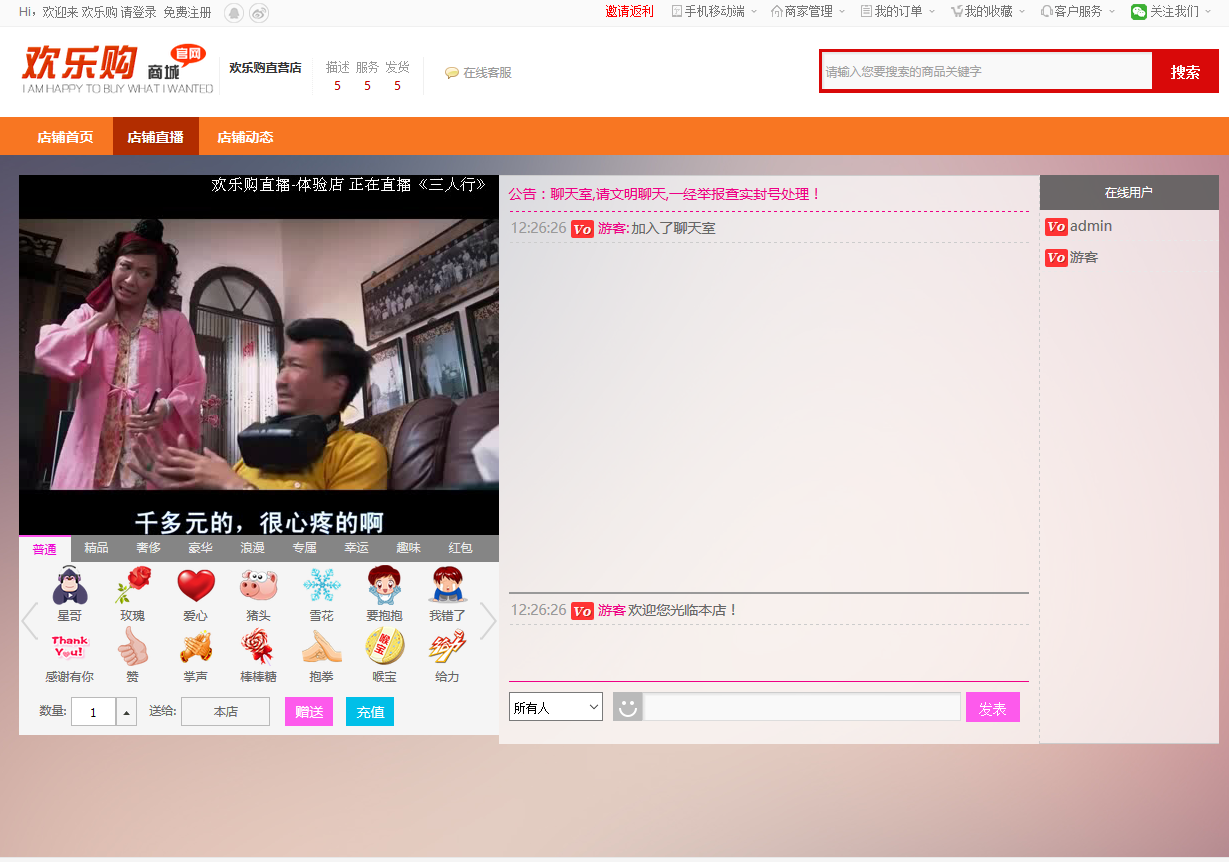The width and height of the screenshot is (1229, 862).
Task: Switch to the 普通 gift tab
Action: tap(45, 549)
